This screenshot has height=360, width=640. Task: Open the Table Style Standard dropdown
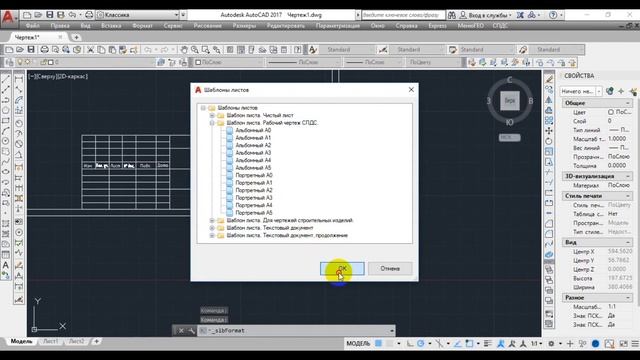click(x=486, y=50)
